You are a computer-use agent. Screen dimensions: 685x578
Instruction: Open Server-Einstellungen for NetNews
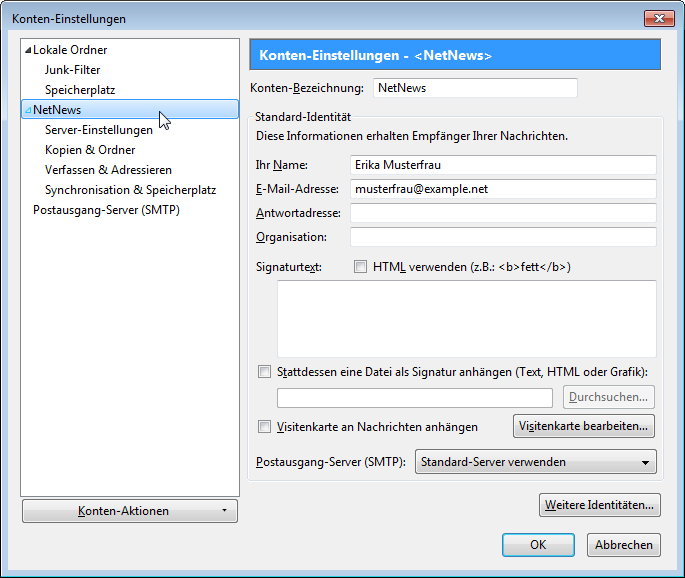98,130
